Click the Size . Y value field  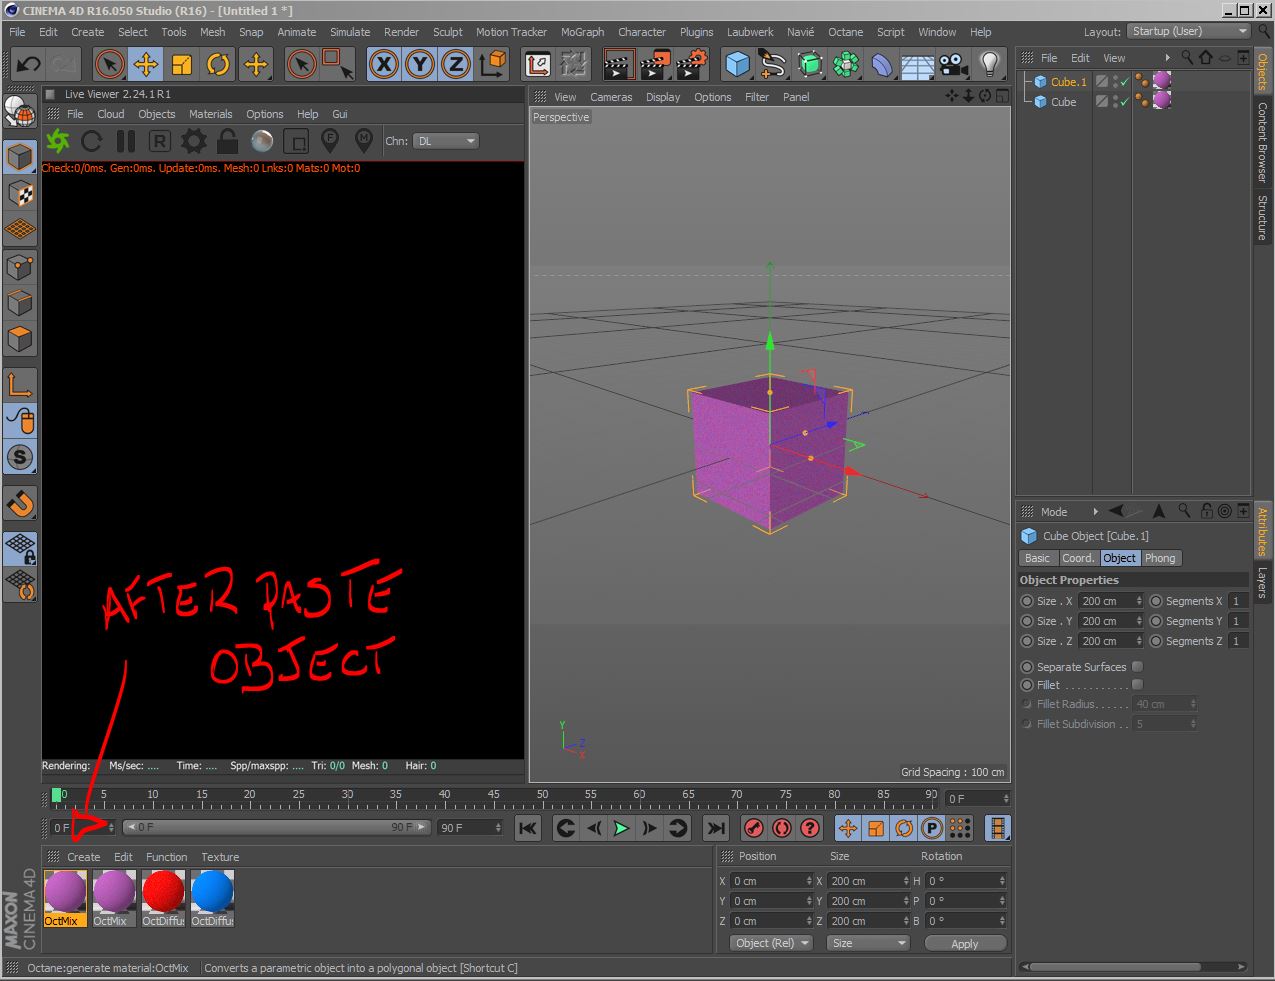(1110, 621)
